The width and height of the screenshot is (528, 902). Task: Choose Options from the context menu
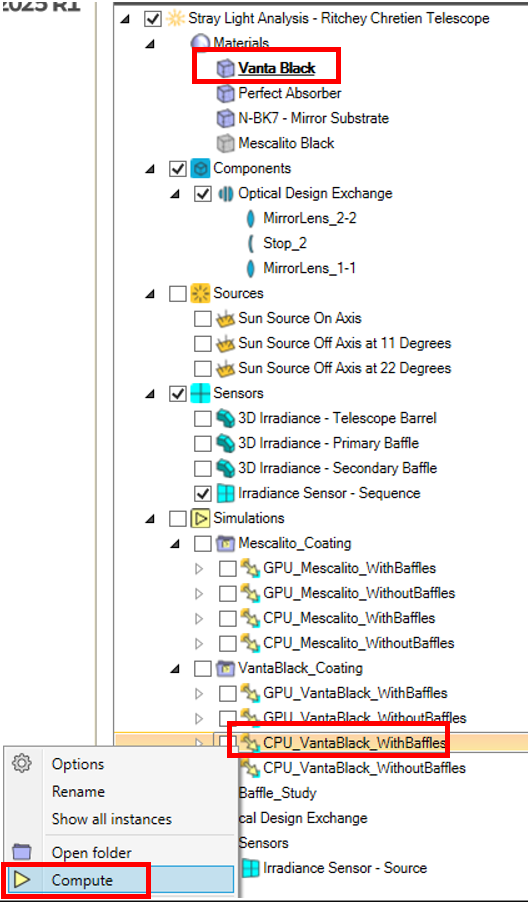point(78,765)
